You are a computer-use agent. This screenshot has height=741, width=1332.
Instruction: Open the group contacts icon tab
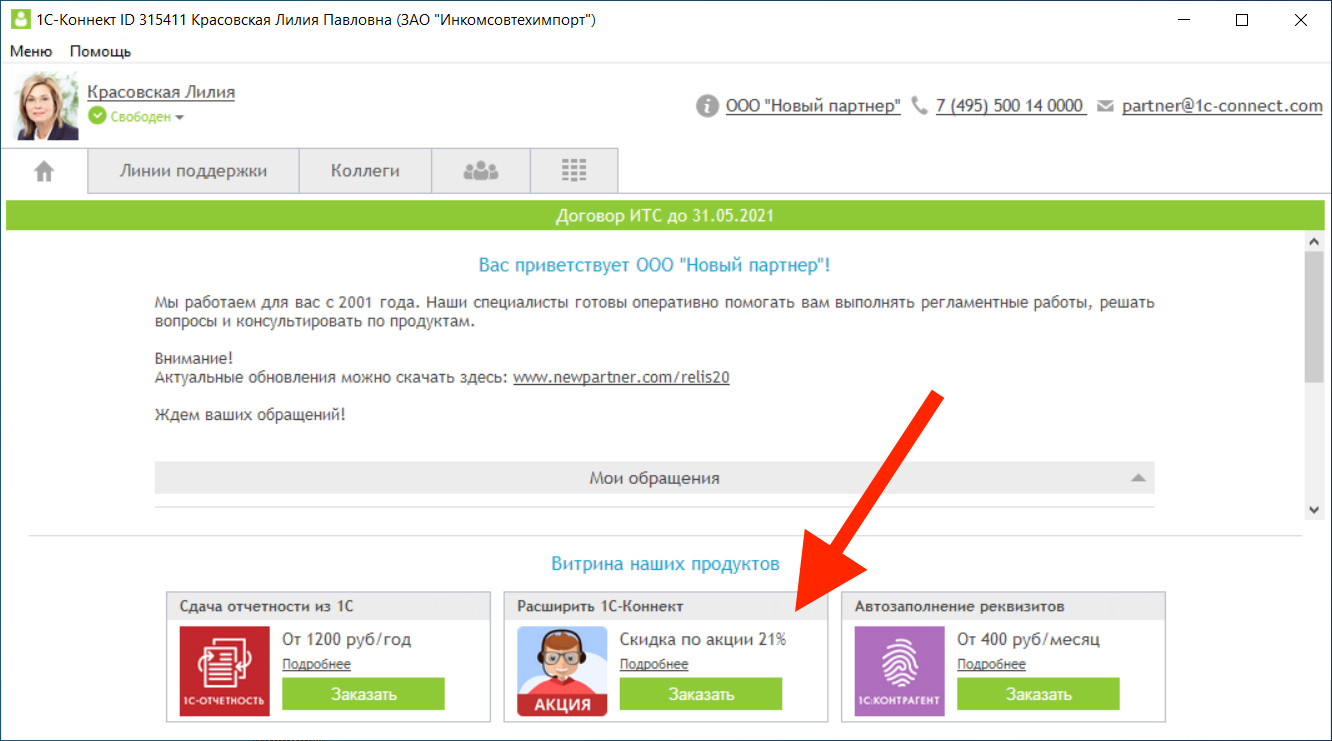pos(481,171)
